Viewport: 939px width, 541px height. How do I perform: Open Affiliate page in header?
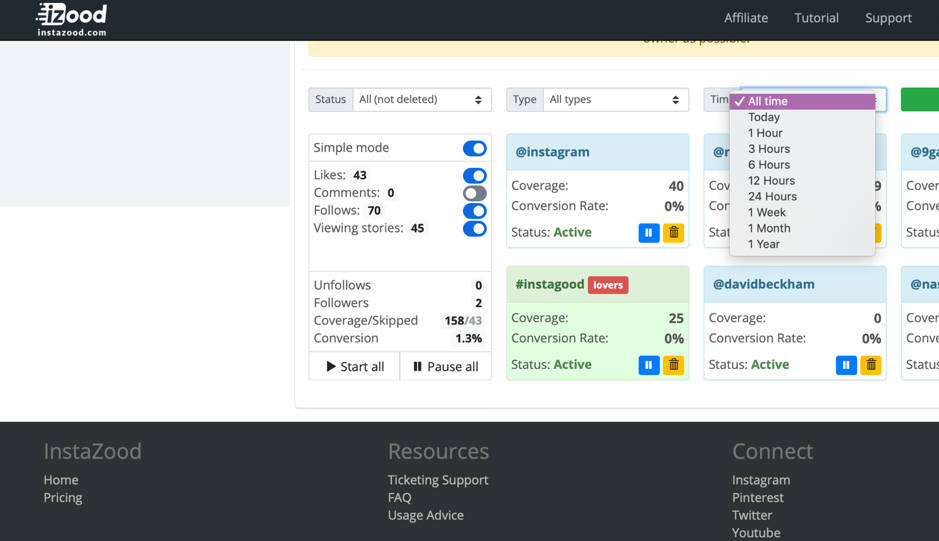point(746,18)
